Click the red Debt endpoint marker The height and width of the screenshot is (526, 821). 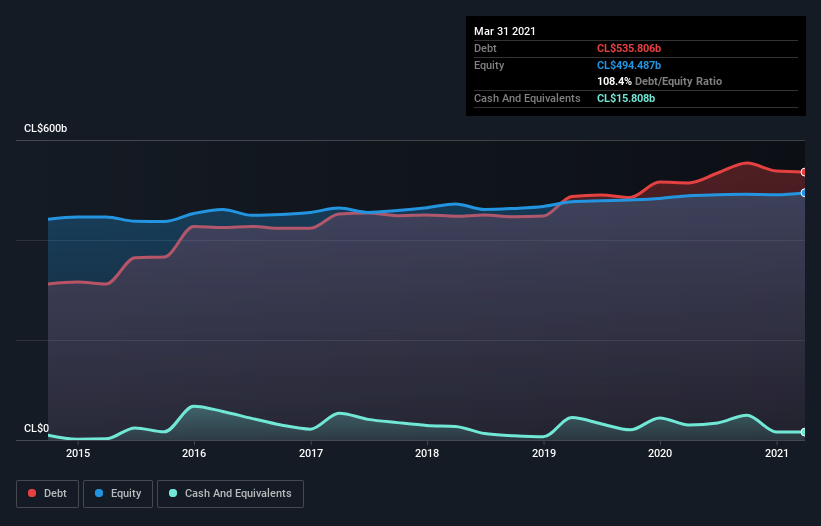click(x=804, y=172)
